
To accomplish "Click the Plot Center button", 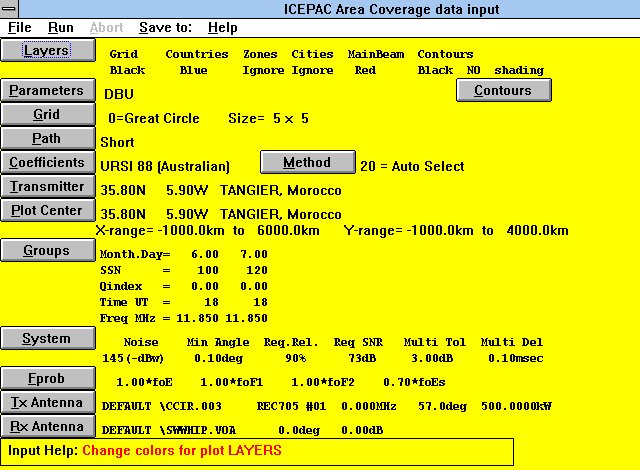I will pos(47,211).
